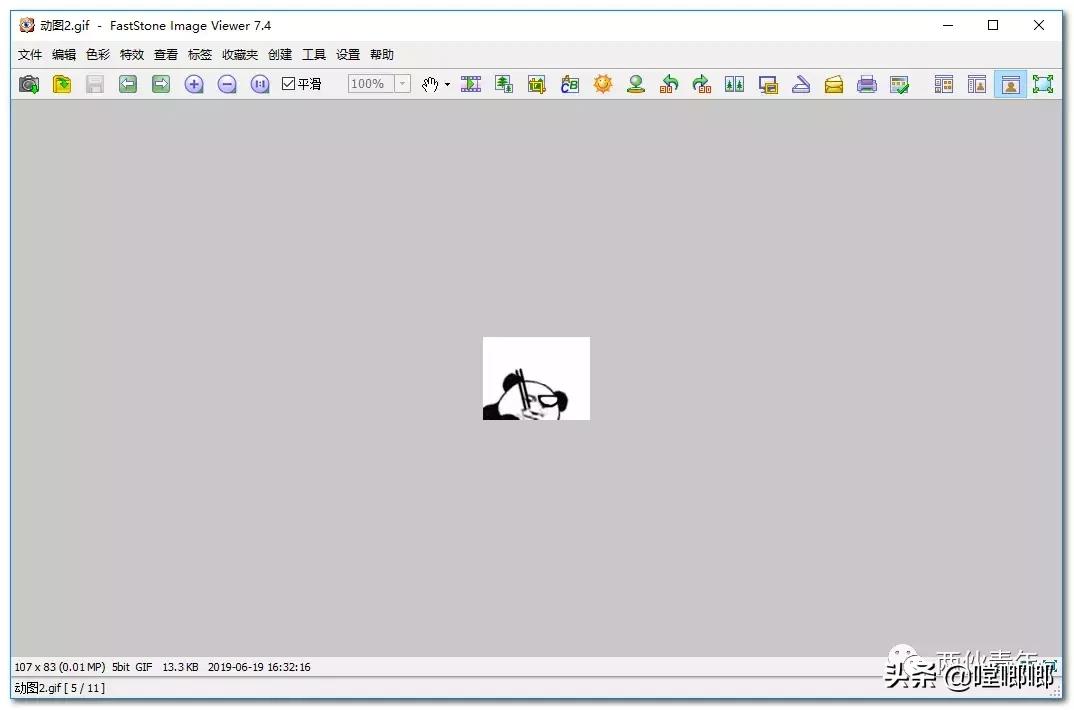Screen dimensions: 1074x710
Task: Minimize the FastStone window
Action: pos(948,25)
